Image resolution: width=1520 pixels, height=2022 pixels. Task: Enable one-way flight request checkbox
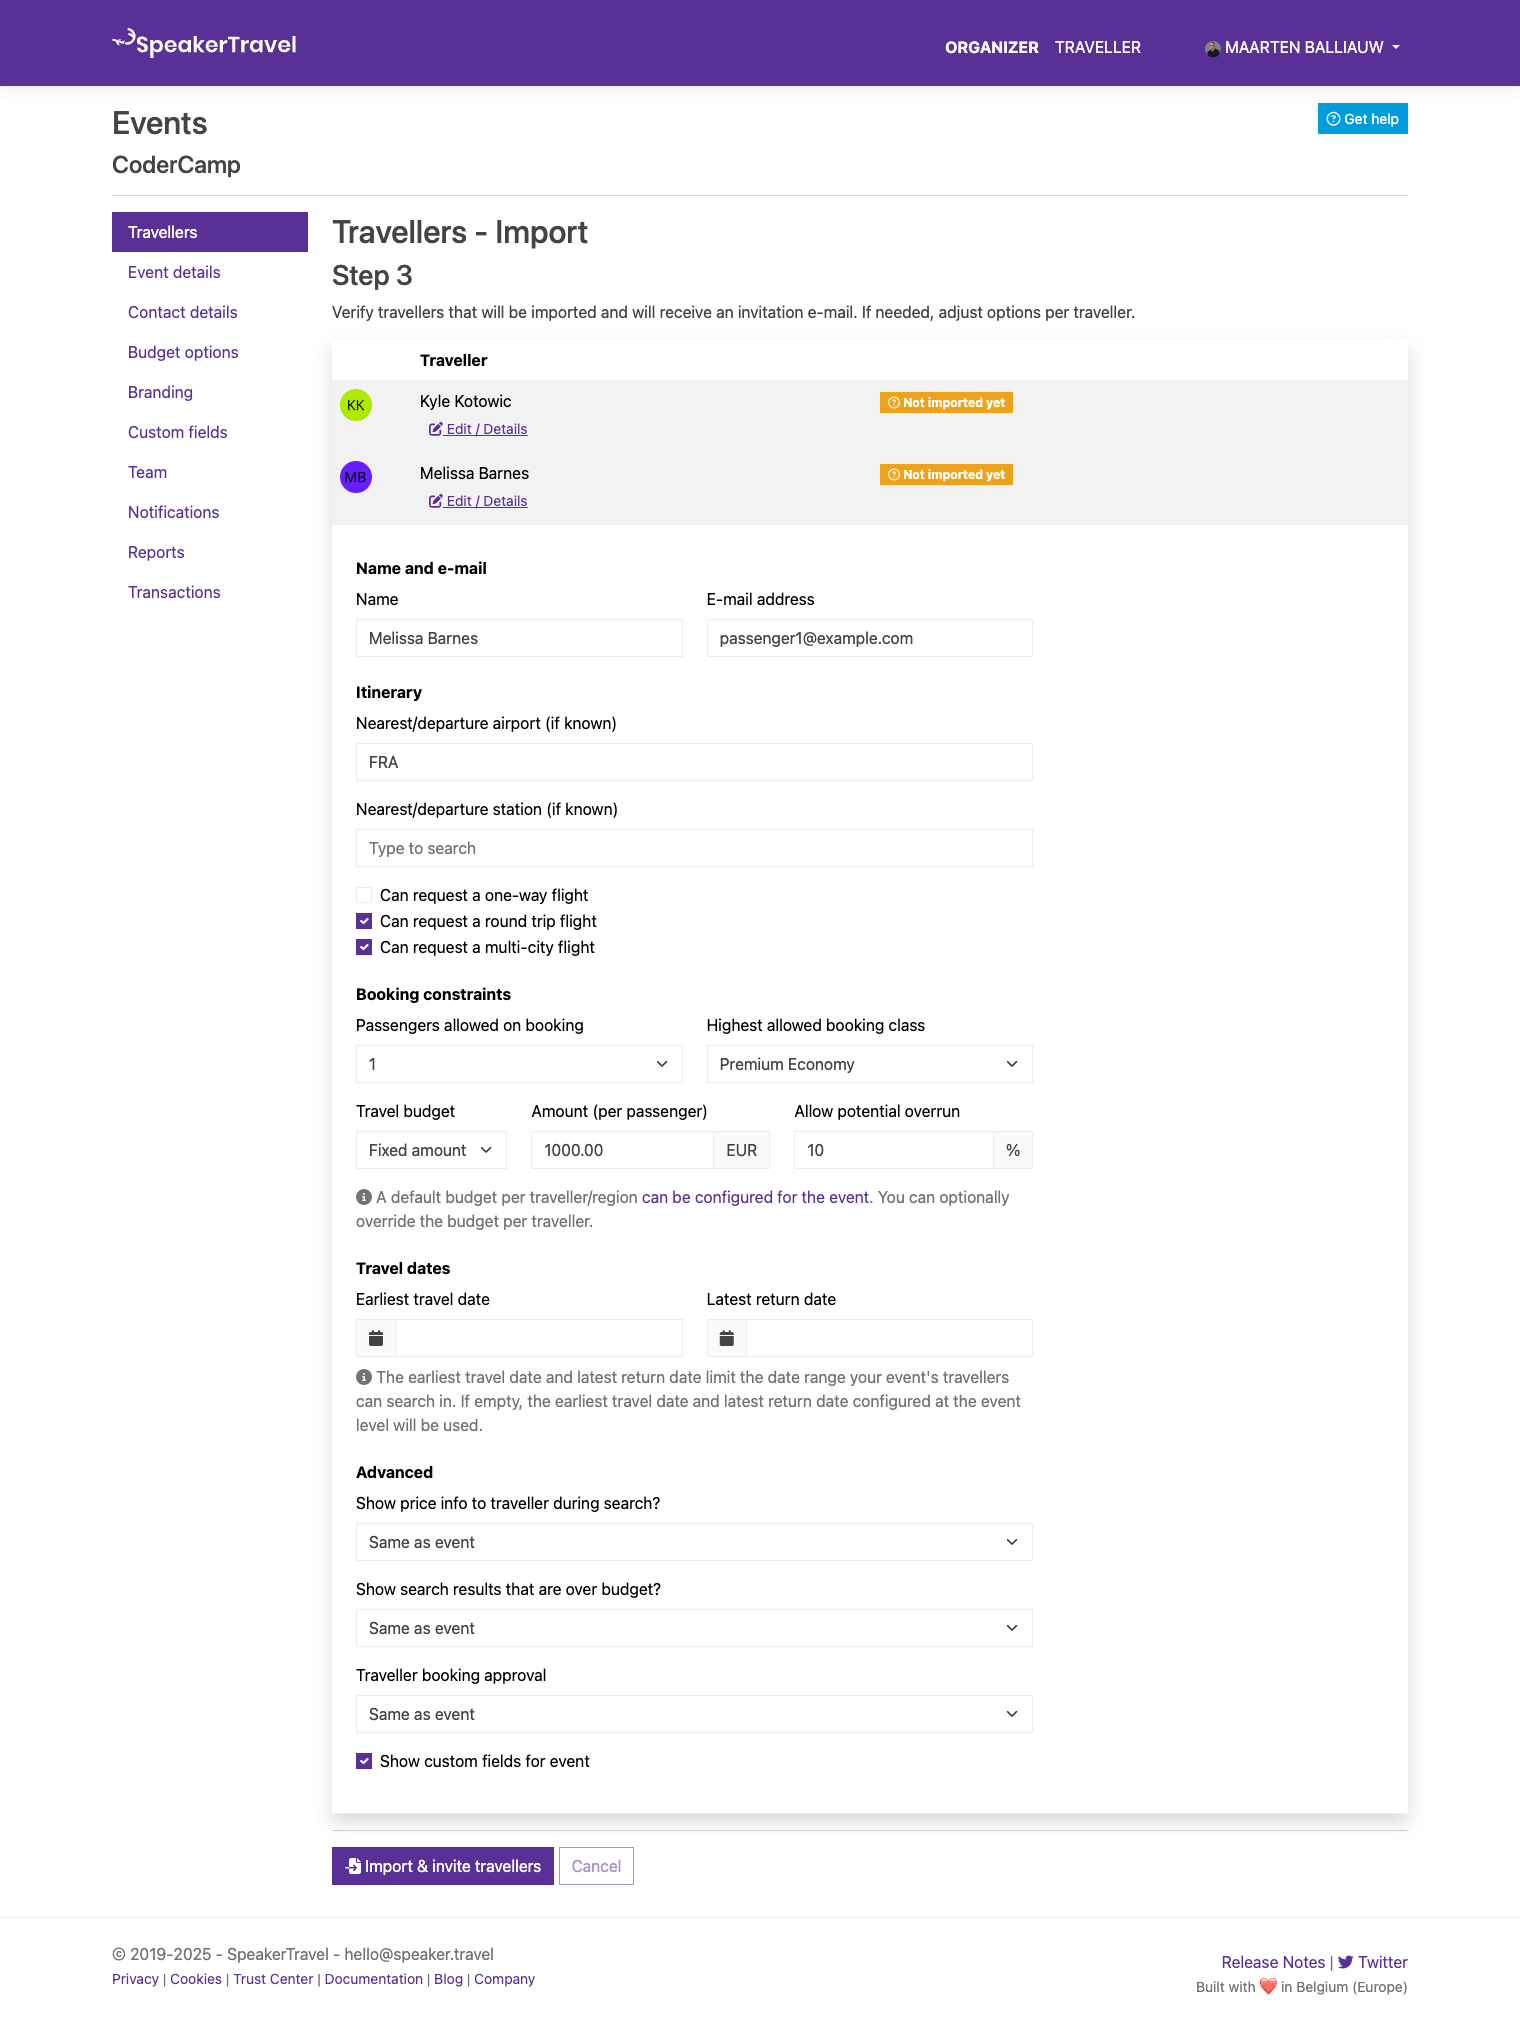364,895
